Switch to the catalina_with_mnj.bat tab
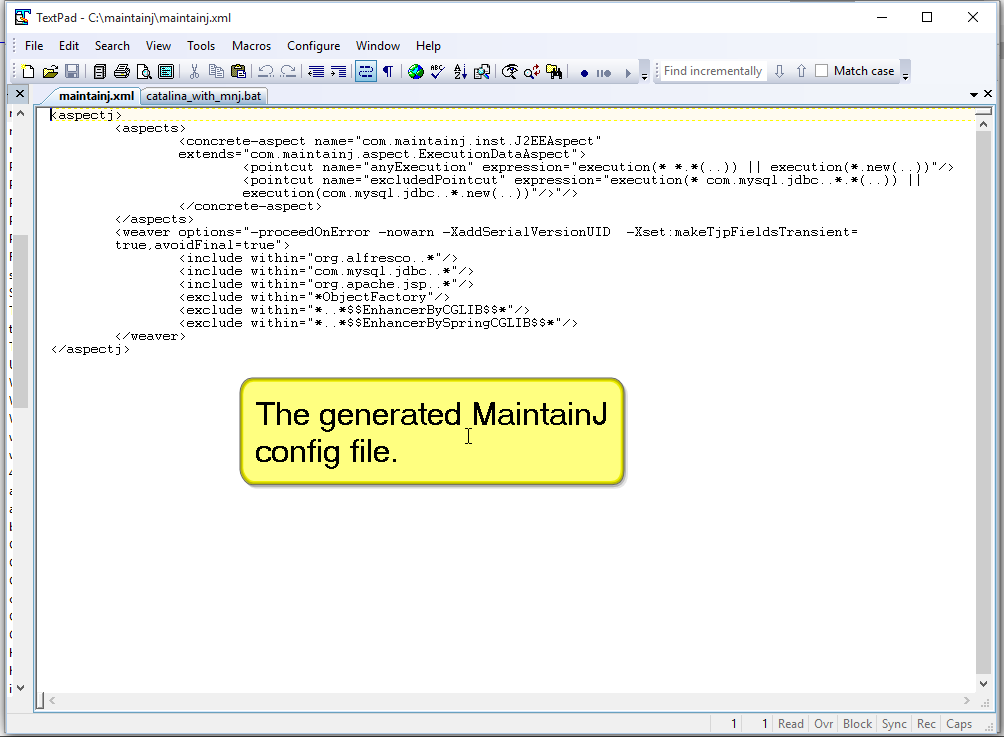 click(x=205, y=97)
